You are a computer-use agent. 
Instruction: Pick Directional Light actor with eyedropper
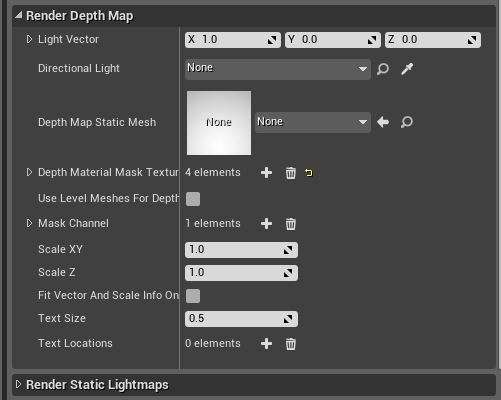click(x=407, y=69)
